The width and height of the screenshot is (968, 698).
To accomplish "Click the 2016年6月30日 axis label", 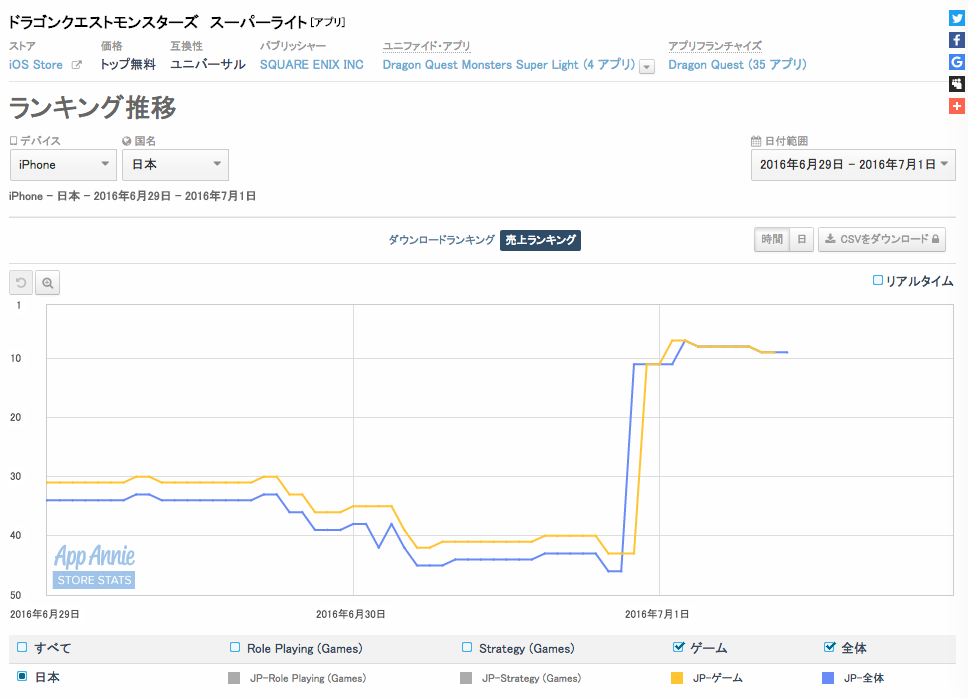I will pyautogui.click(x=351, y=614).
